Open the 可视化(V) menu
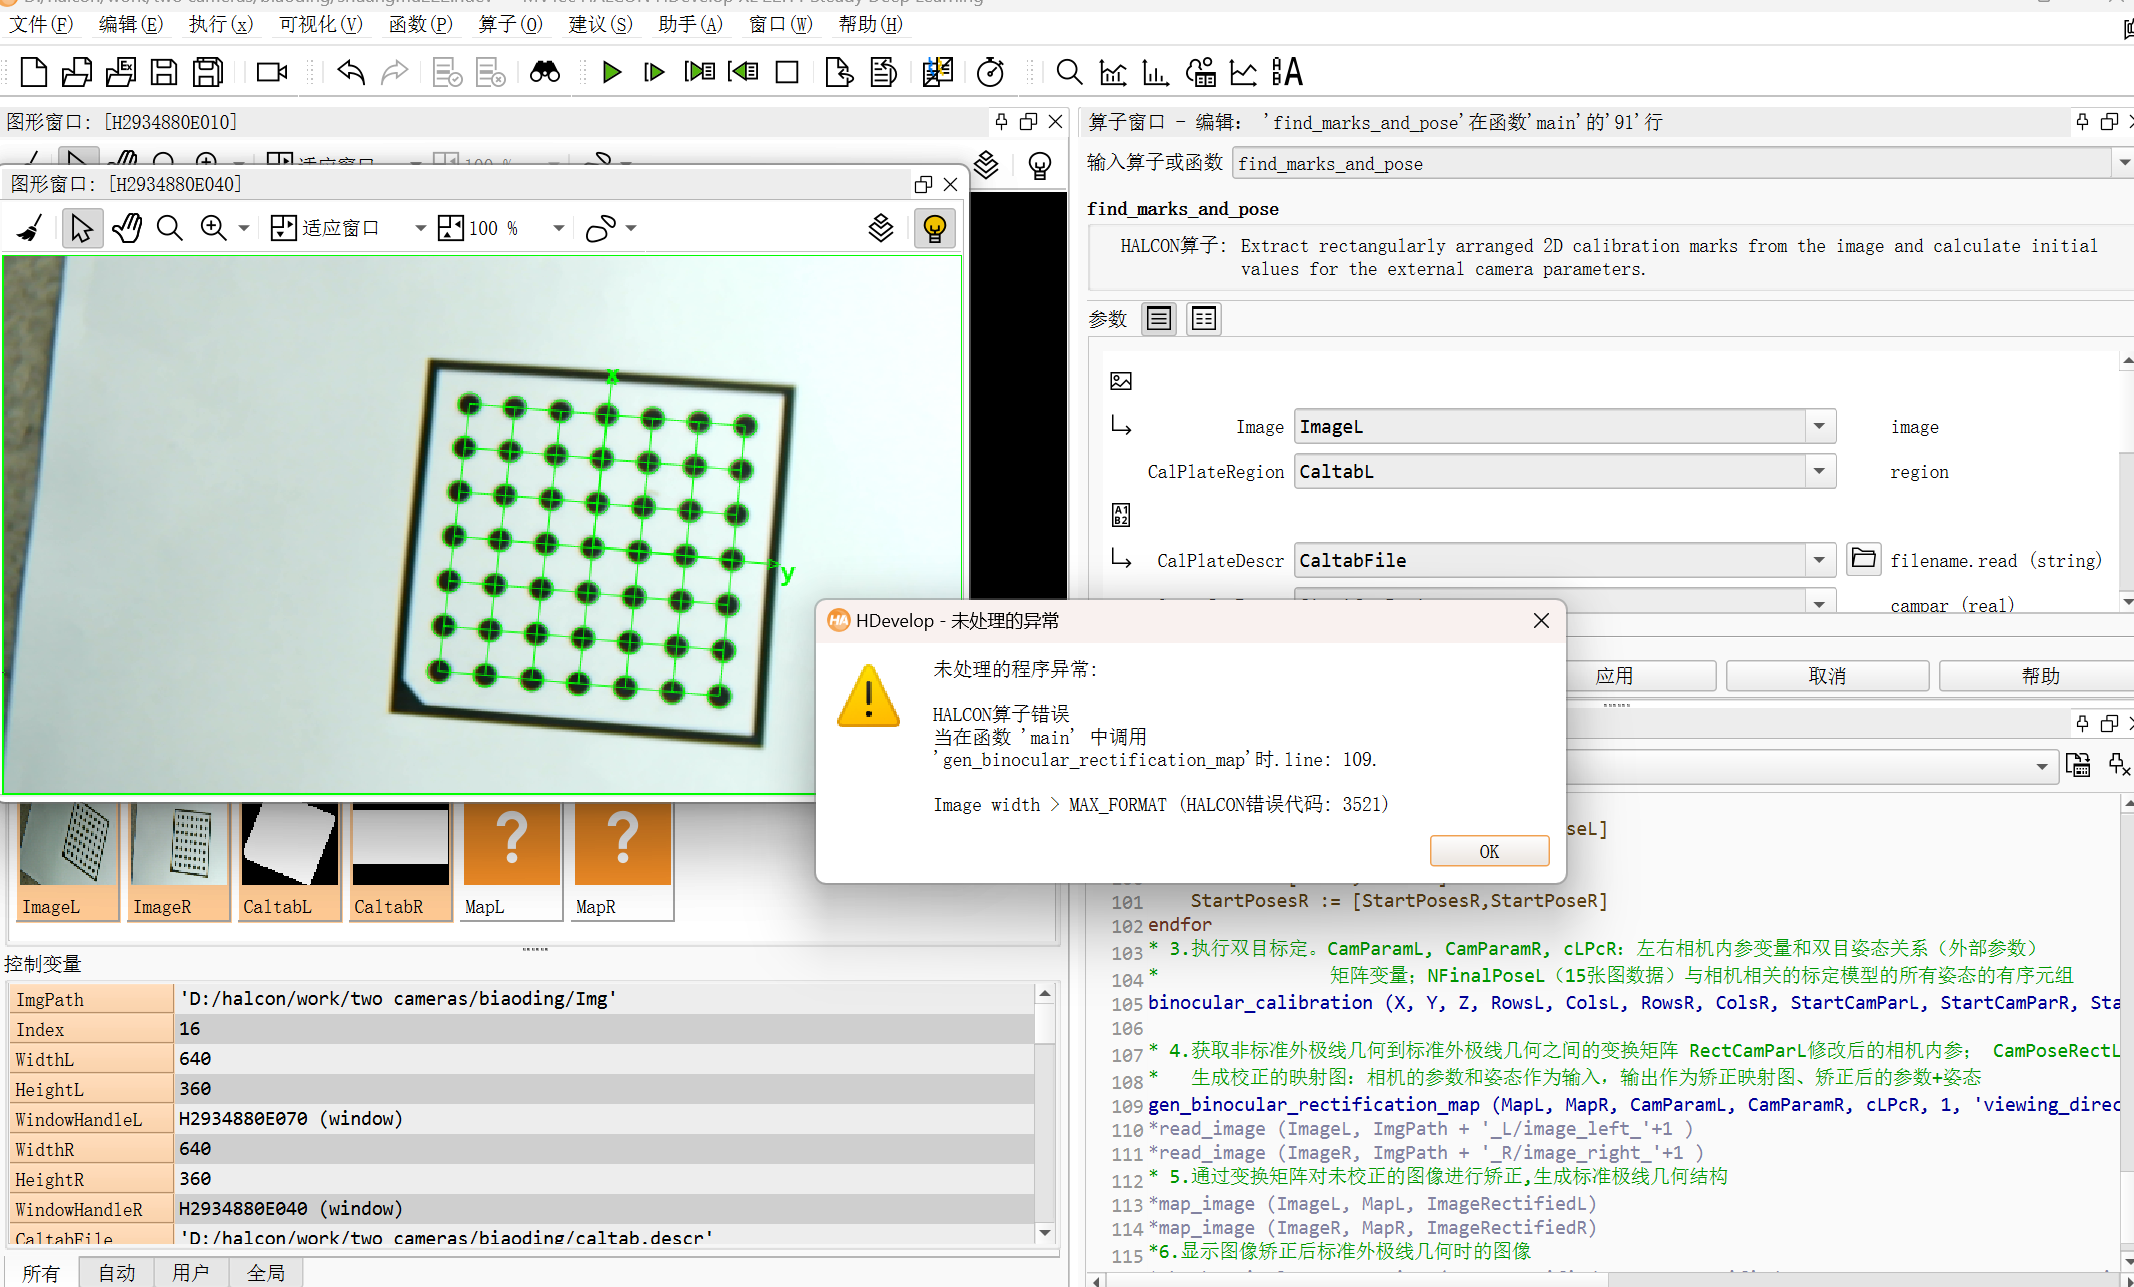The height and width of the screenshot is (1287, 2134). (321, 24)
